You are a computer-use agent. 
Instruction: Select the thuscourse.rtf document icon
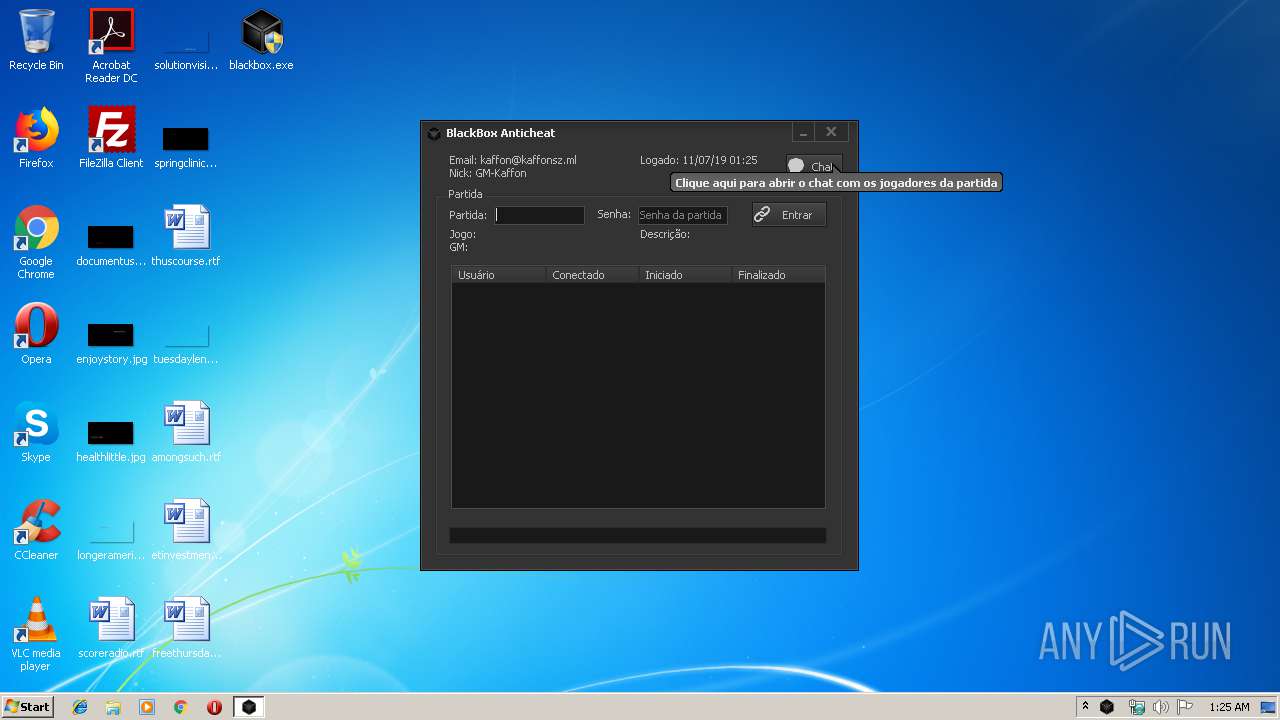click(186, 236)
